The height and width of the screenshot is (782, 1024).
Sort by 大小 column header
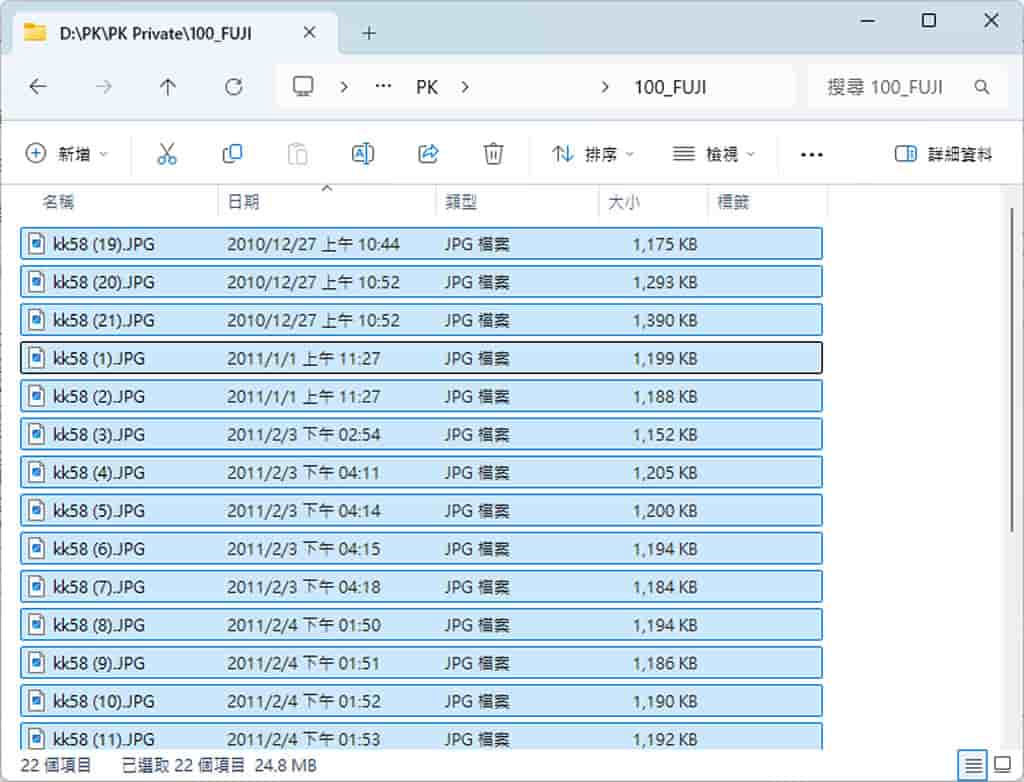click(x=653, y=202)
